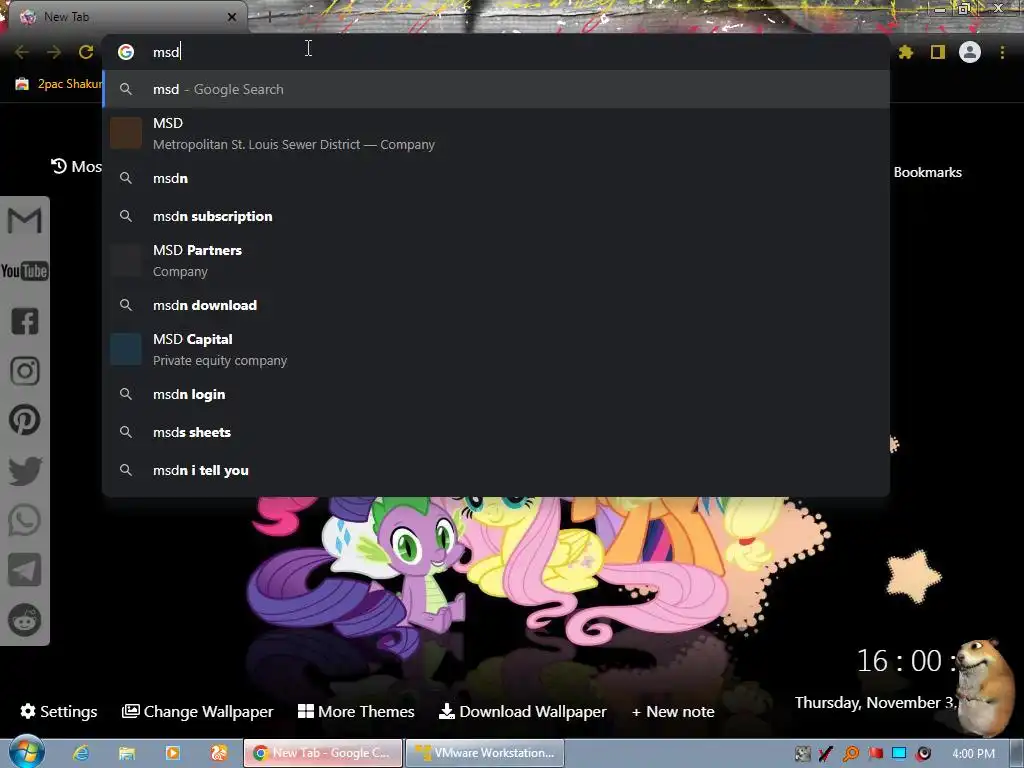Go back to previous page
Screen dimensions: 1024x768
(x=22, y=52)
